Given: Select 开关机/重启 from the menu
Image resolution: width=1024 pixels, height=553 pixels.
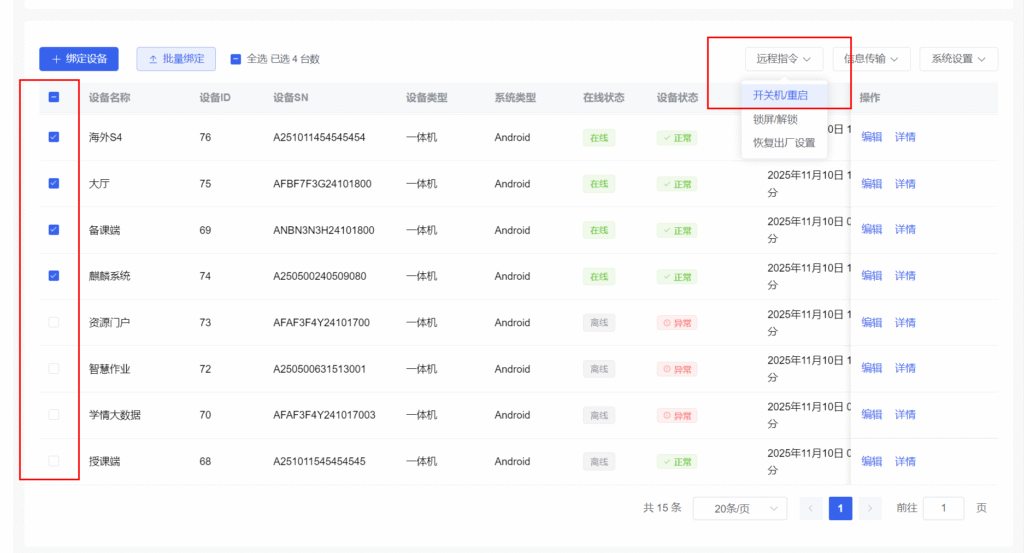Looking at the screenshot, I should (x=779, y=95).
